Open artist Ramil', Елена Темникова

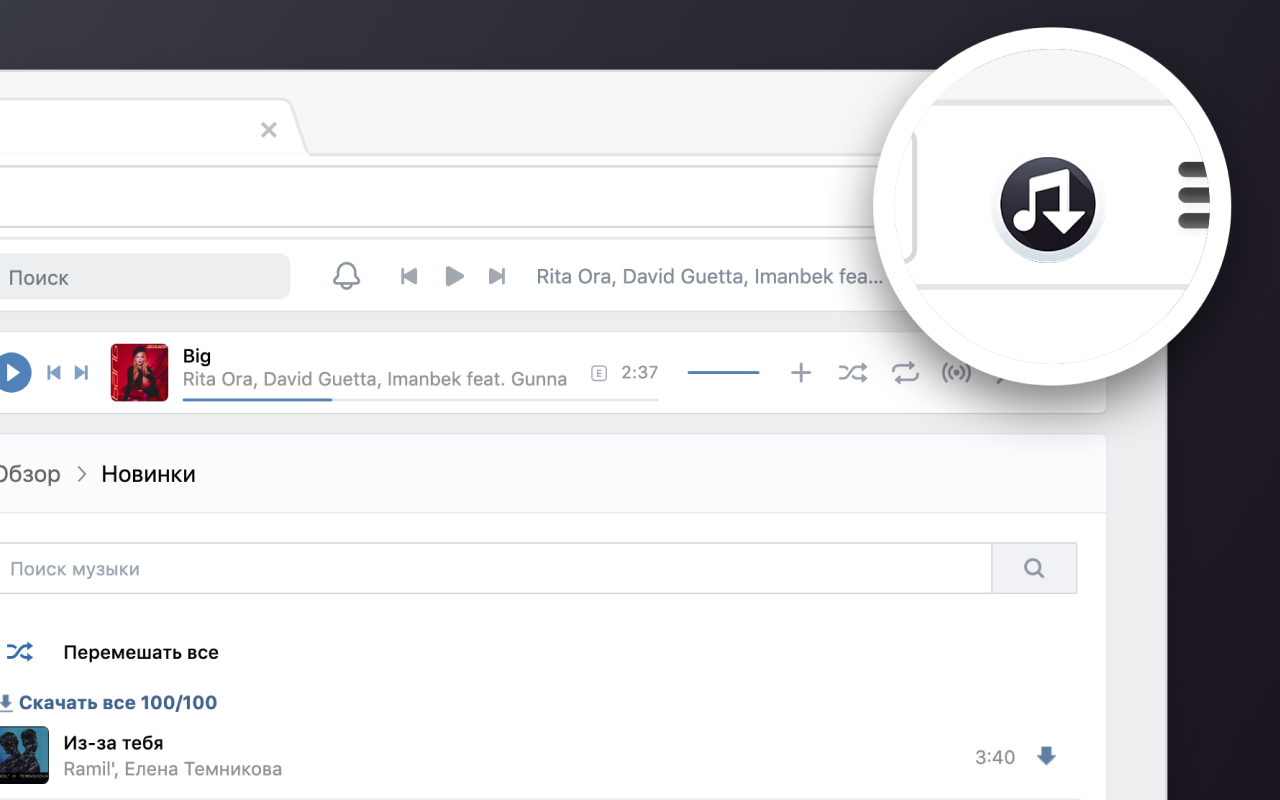click(x=173, y=769)
